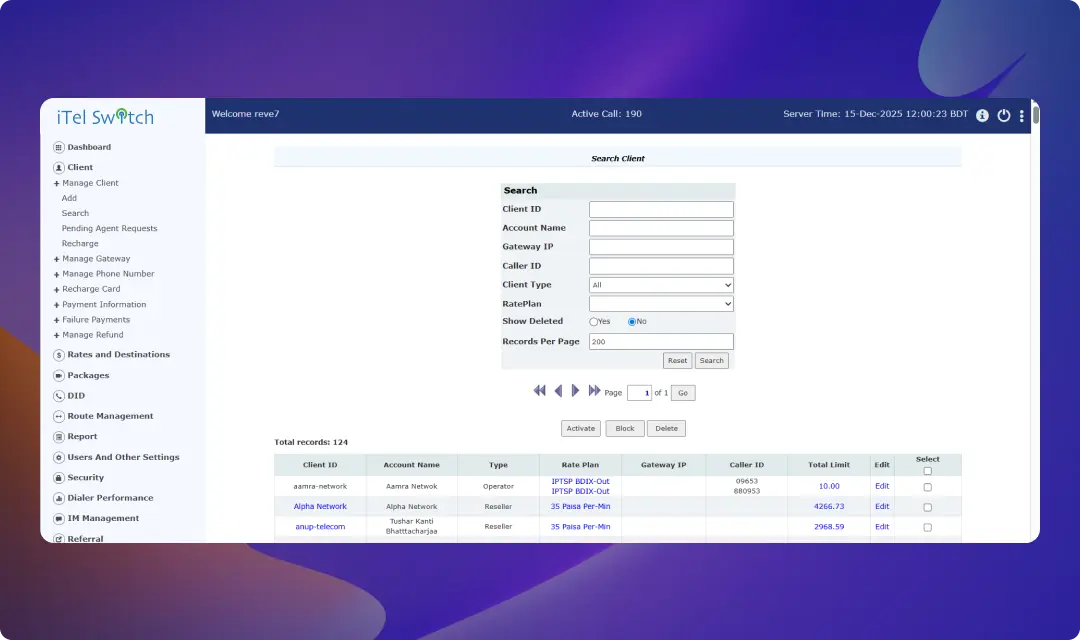Open the three-dot header menu
This screenshot has width=1080, height=640.
tap(1021, 115)
